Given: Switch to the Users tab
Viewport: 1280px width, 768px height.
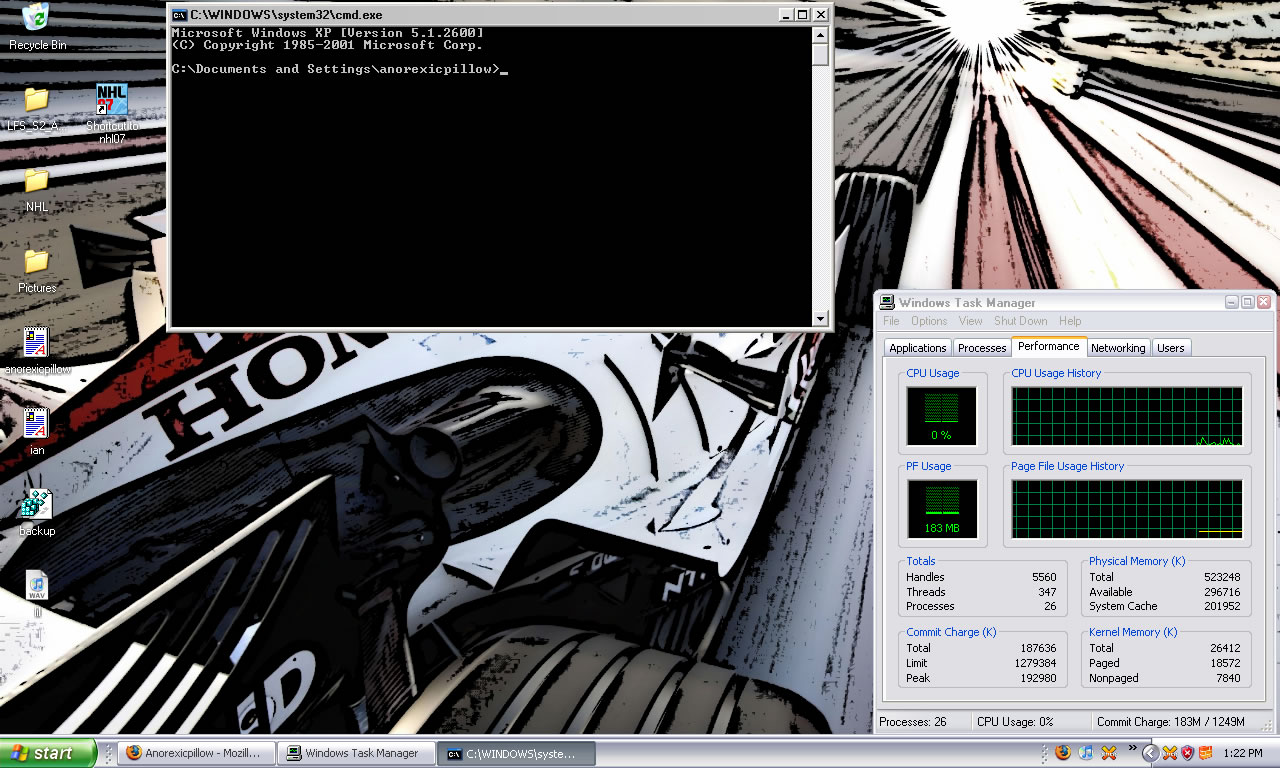Looking at the screenshot, I should (1170, 348).
